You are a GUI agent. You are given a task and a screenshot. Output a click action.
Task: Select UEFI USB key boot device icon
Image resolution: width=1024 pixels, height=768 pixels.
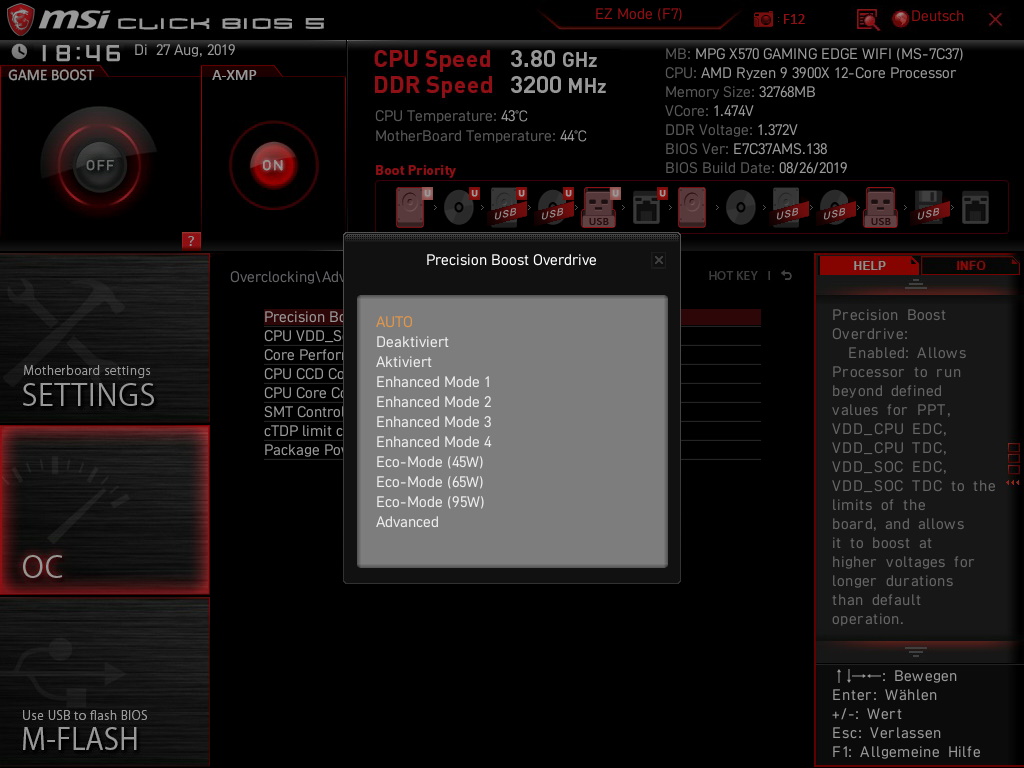tap(601, 207)
